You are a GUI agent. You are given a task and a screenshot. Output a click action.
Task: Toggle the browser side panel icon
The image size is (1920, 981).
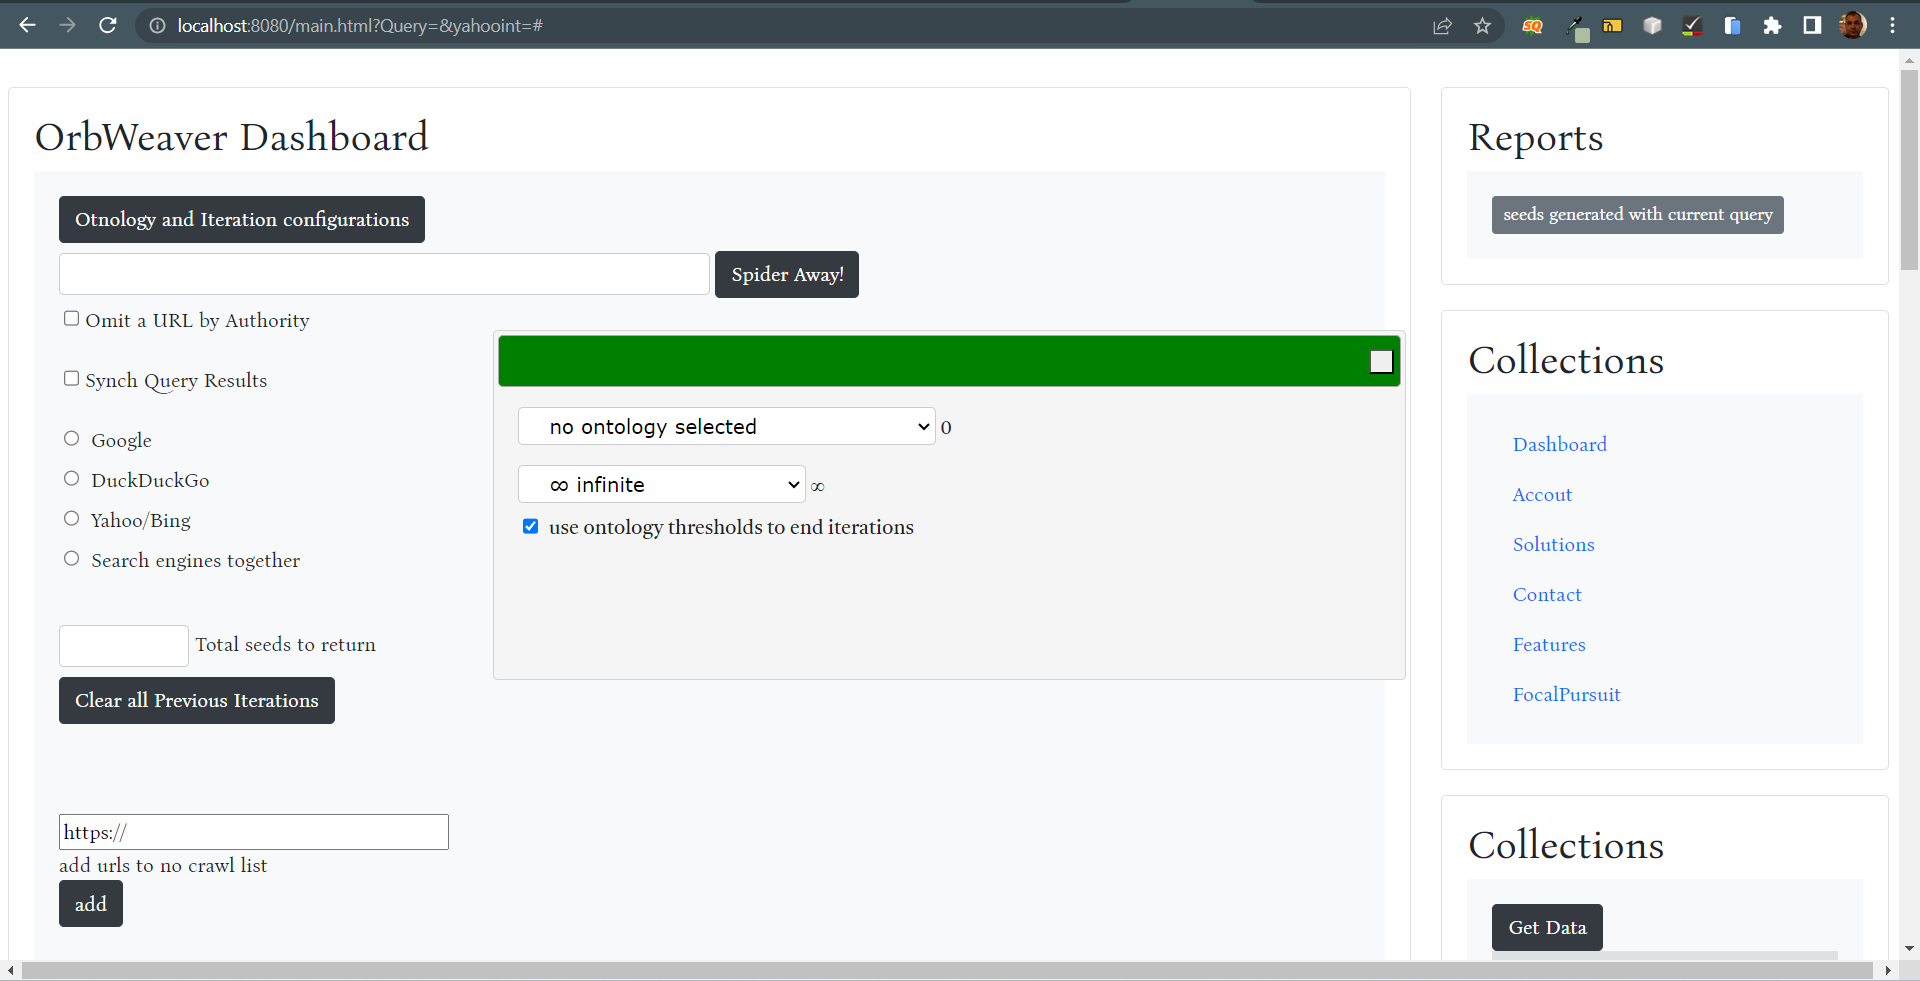coord(1812,26)
